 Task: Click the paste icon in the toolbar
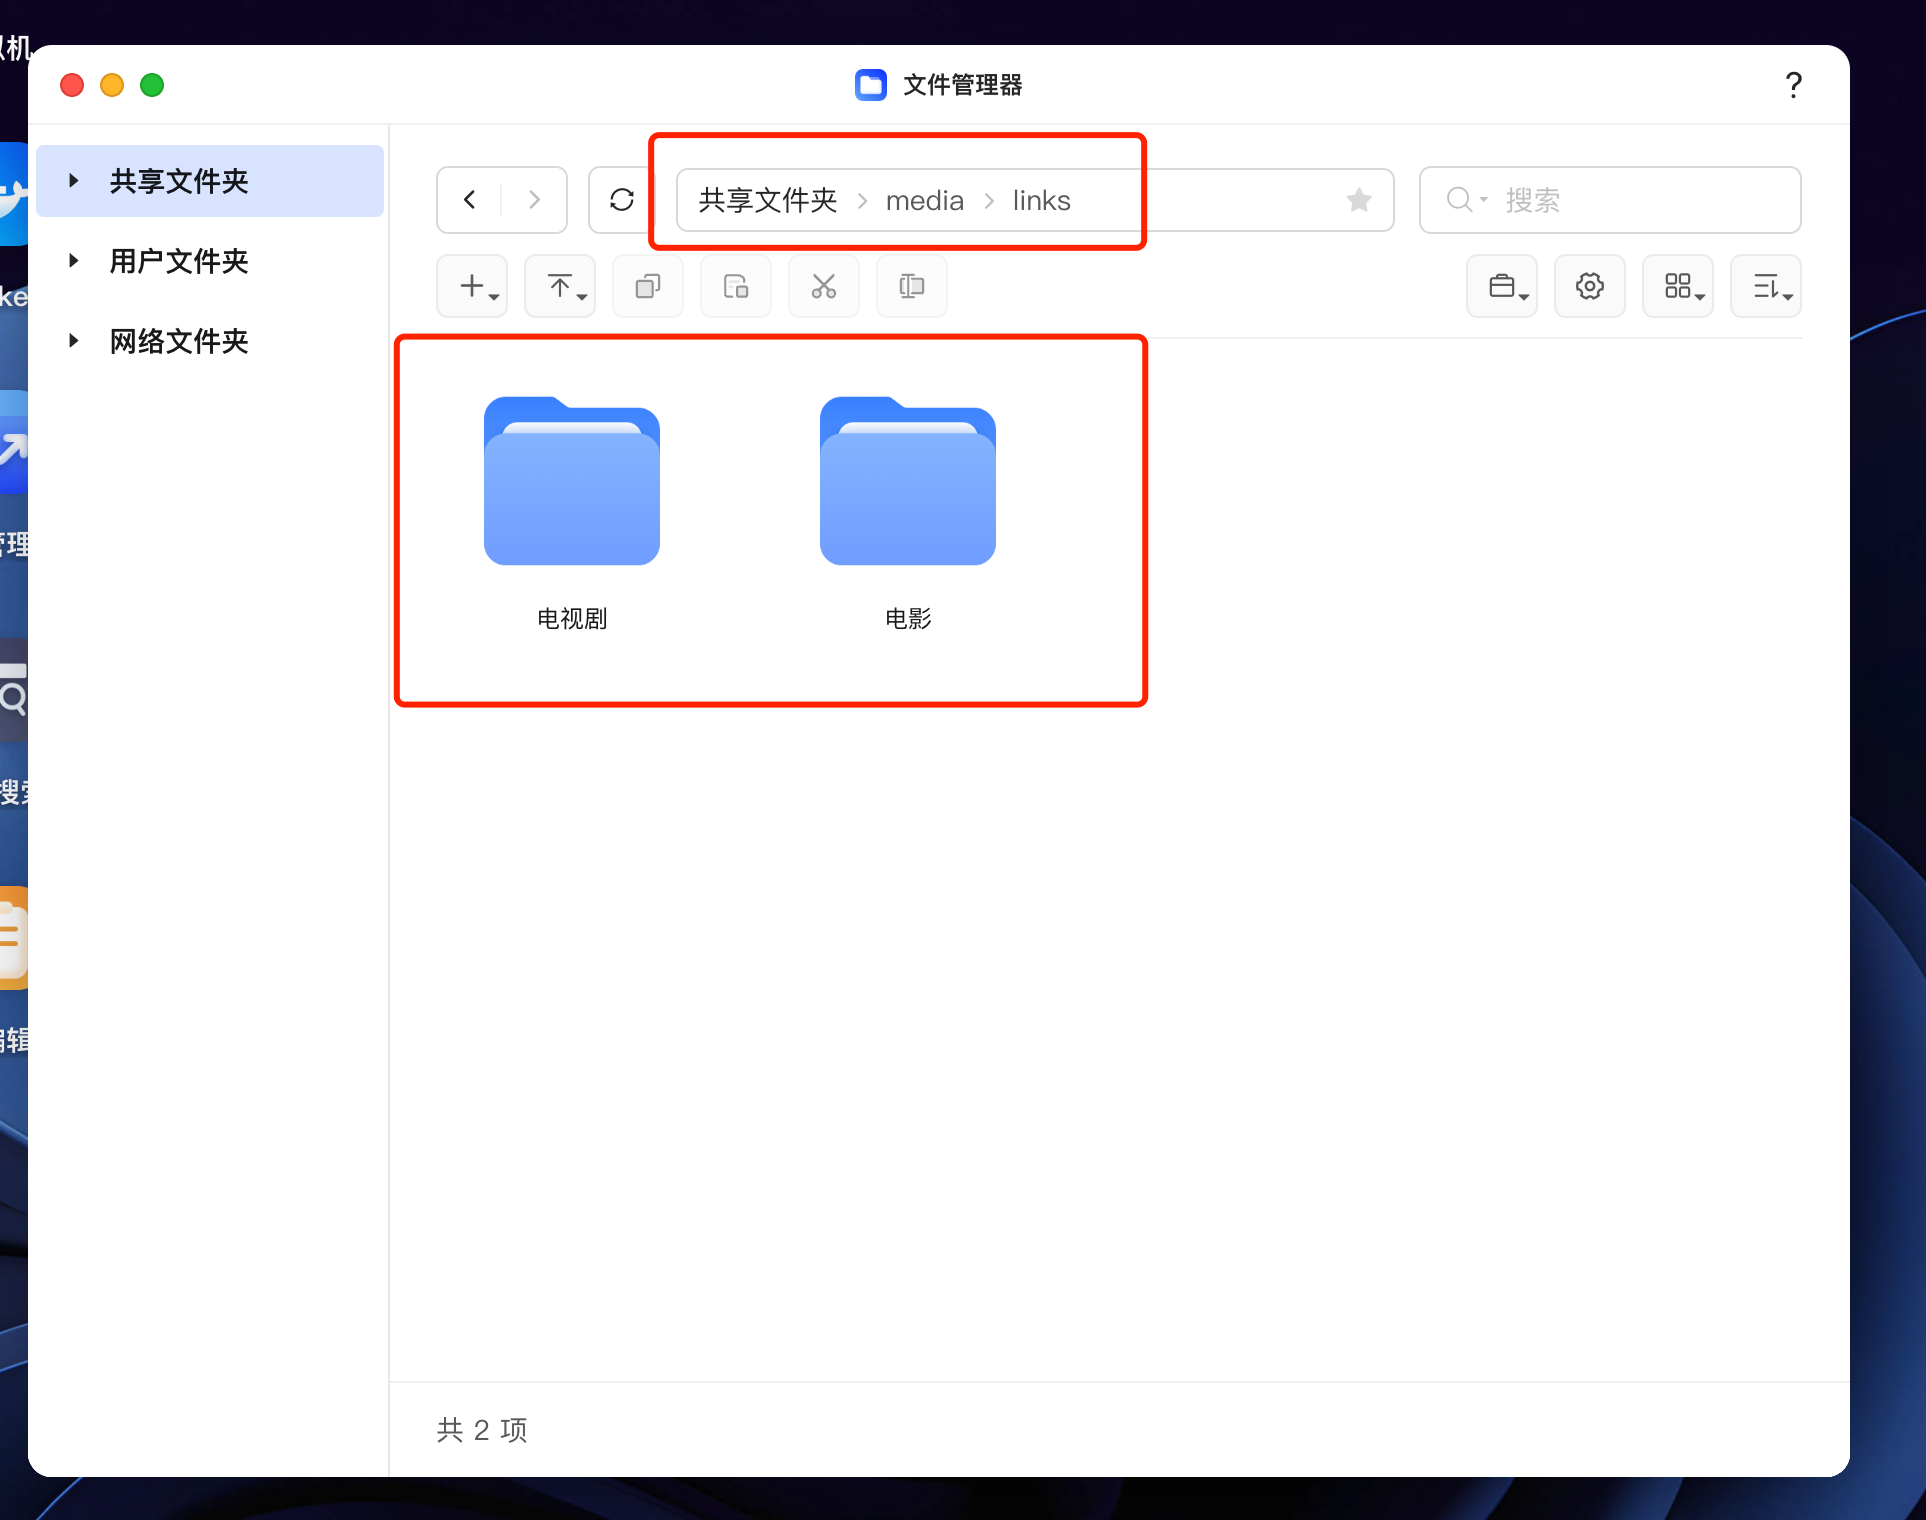[x=736, y=287]
